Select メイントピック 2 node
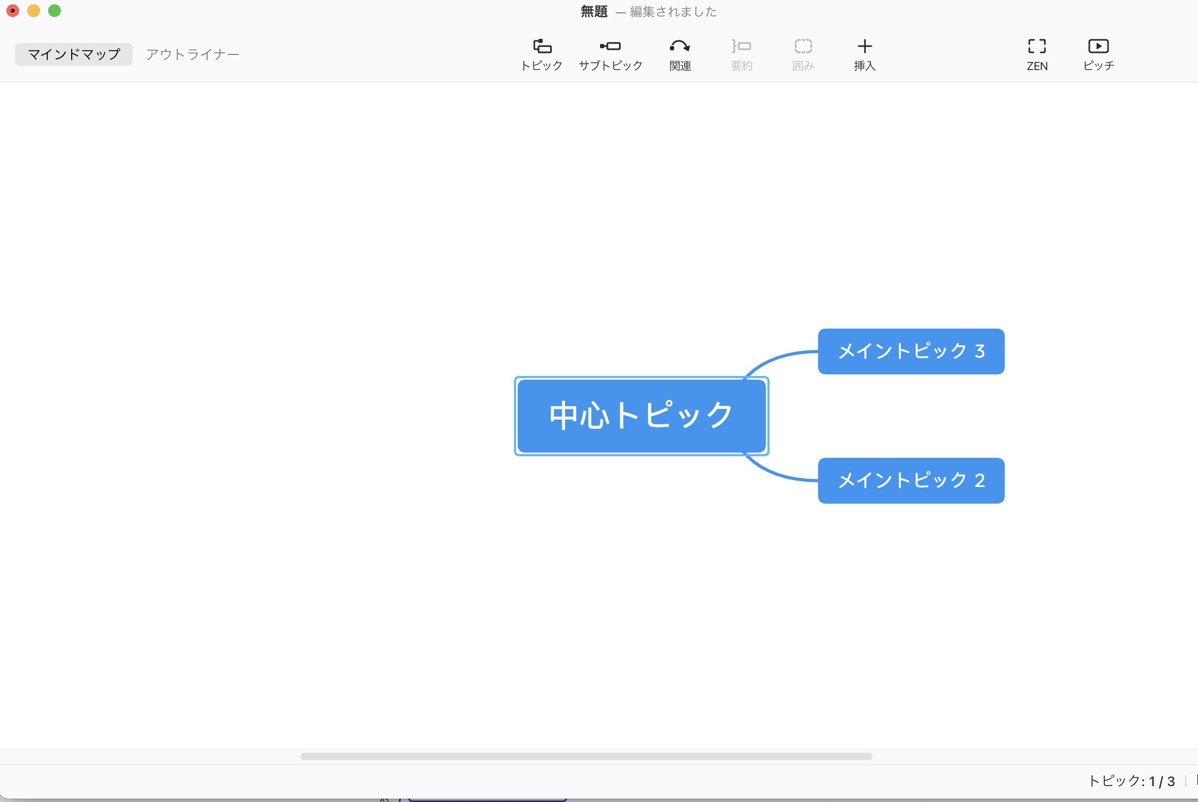Image resolution: width=1198 pixels, height=802 pixels. pyautogui.click(x=911, y=480)
